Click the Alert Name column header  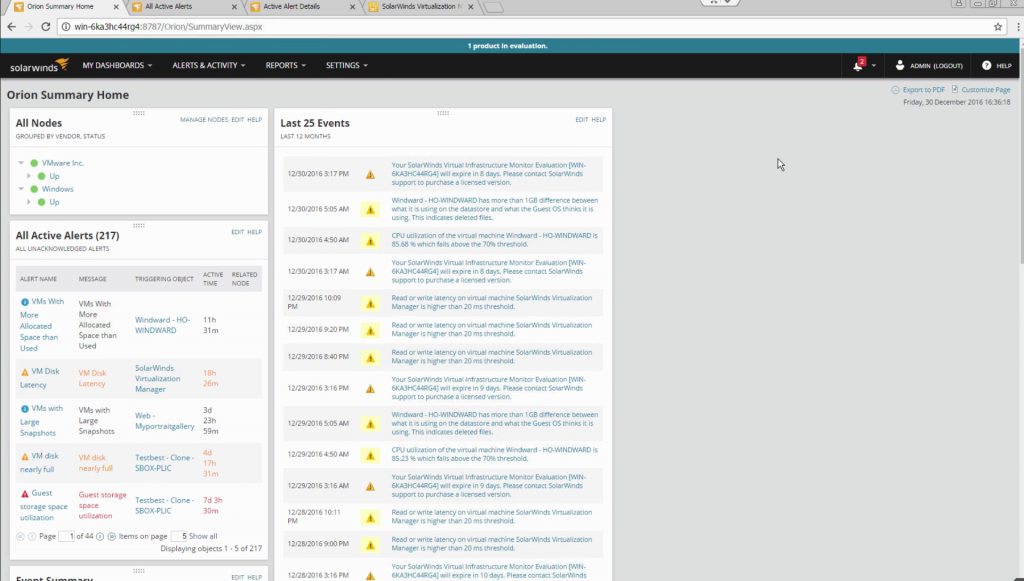39,279
